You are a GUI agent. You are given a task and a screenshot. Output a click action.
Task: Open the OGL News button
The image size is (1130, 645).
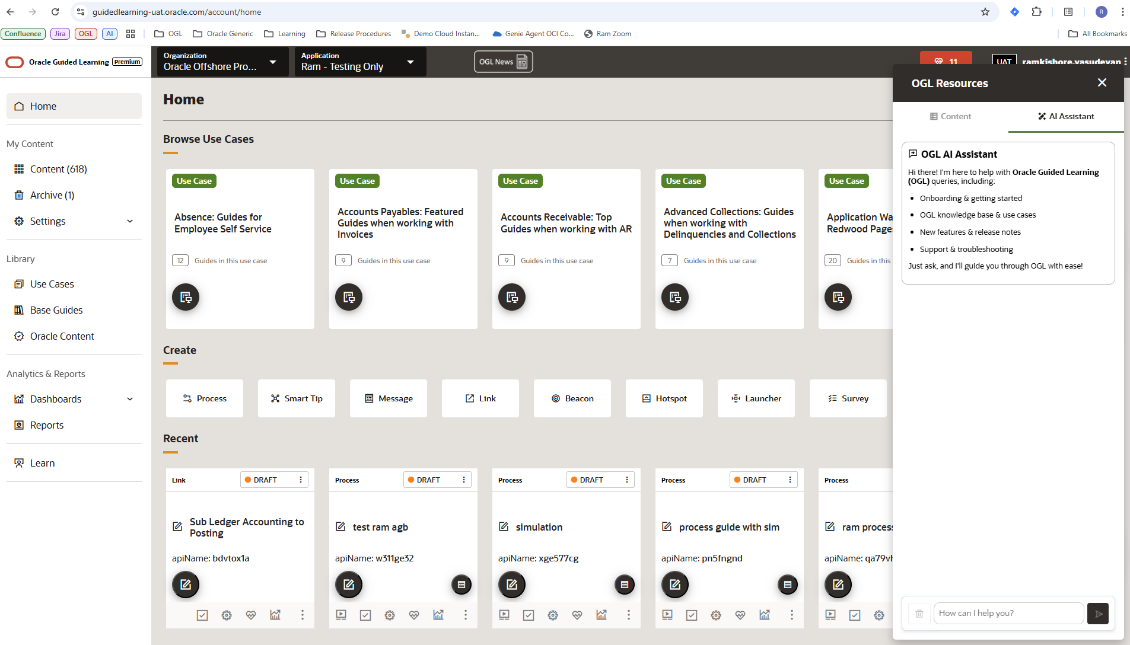(503, 62)
